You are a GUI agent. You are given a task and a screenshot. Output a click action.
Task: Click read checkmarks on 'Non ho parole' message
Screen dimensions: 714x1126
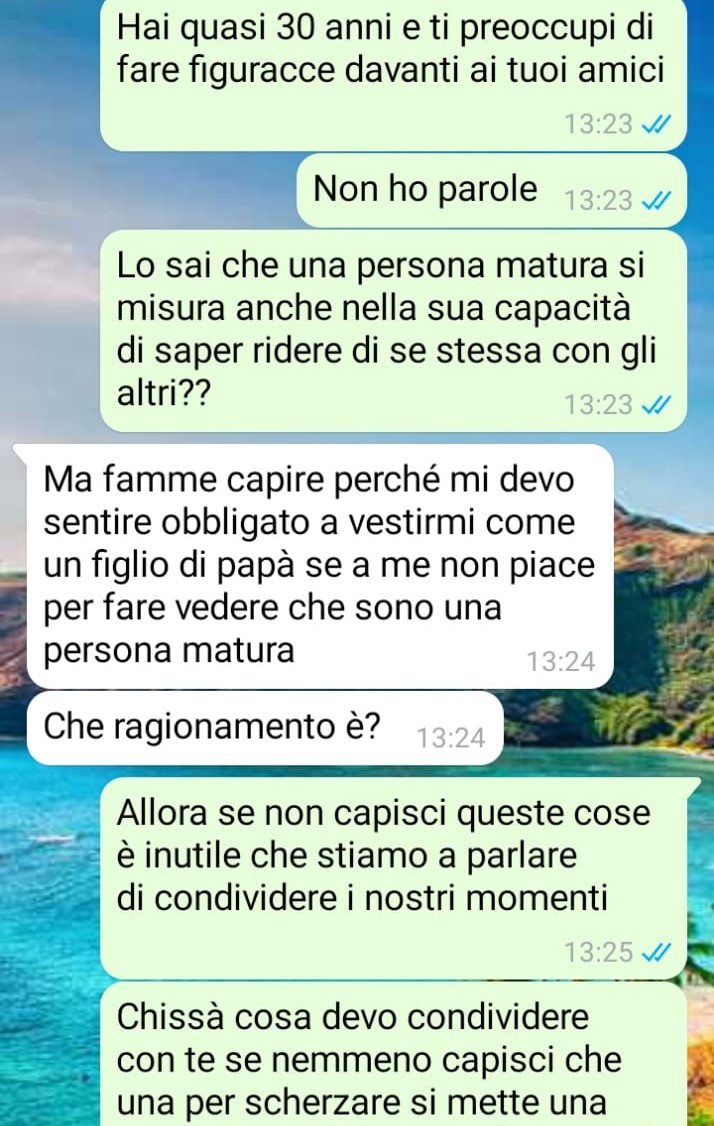(x=655, y=201)
